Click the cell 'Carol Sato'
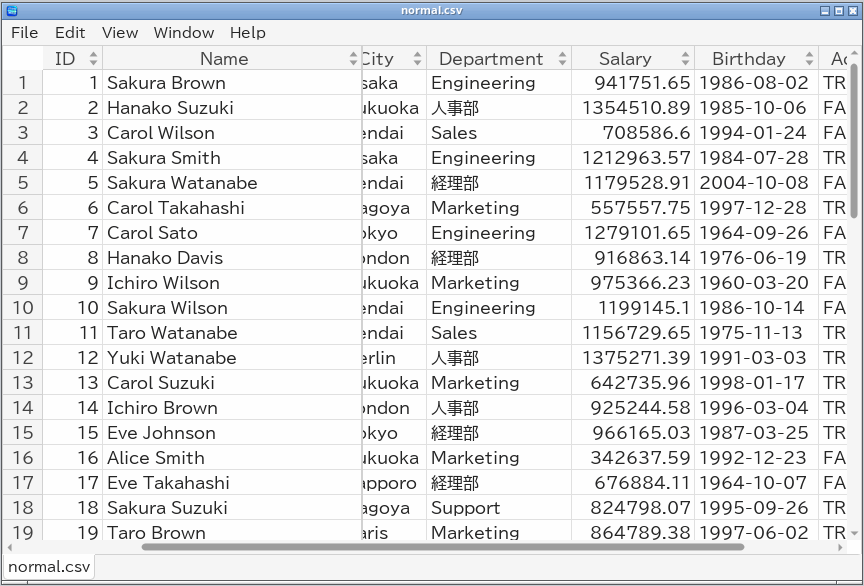 pos(232,233)
